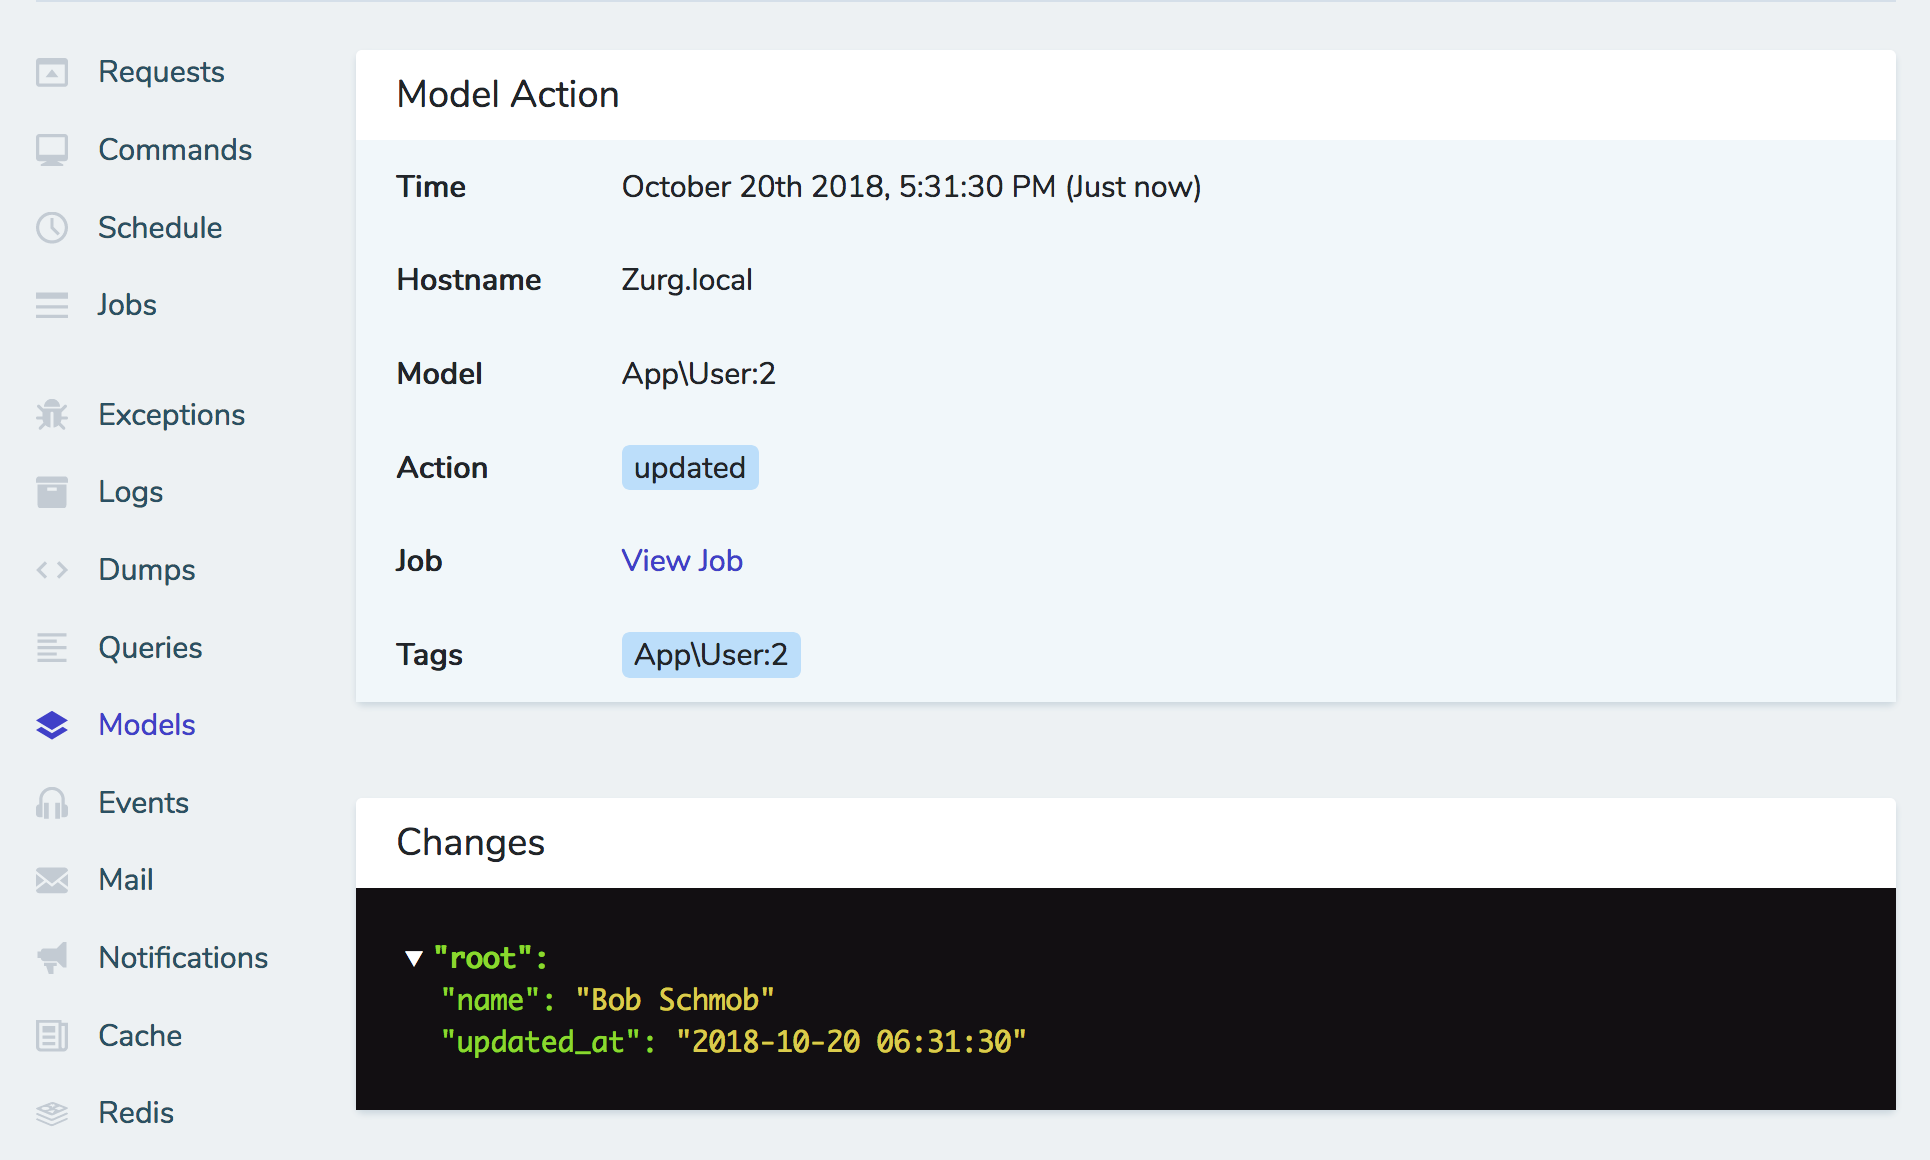
Task: Open Exceptions via the bug icon
Action: 51,414
